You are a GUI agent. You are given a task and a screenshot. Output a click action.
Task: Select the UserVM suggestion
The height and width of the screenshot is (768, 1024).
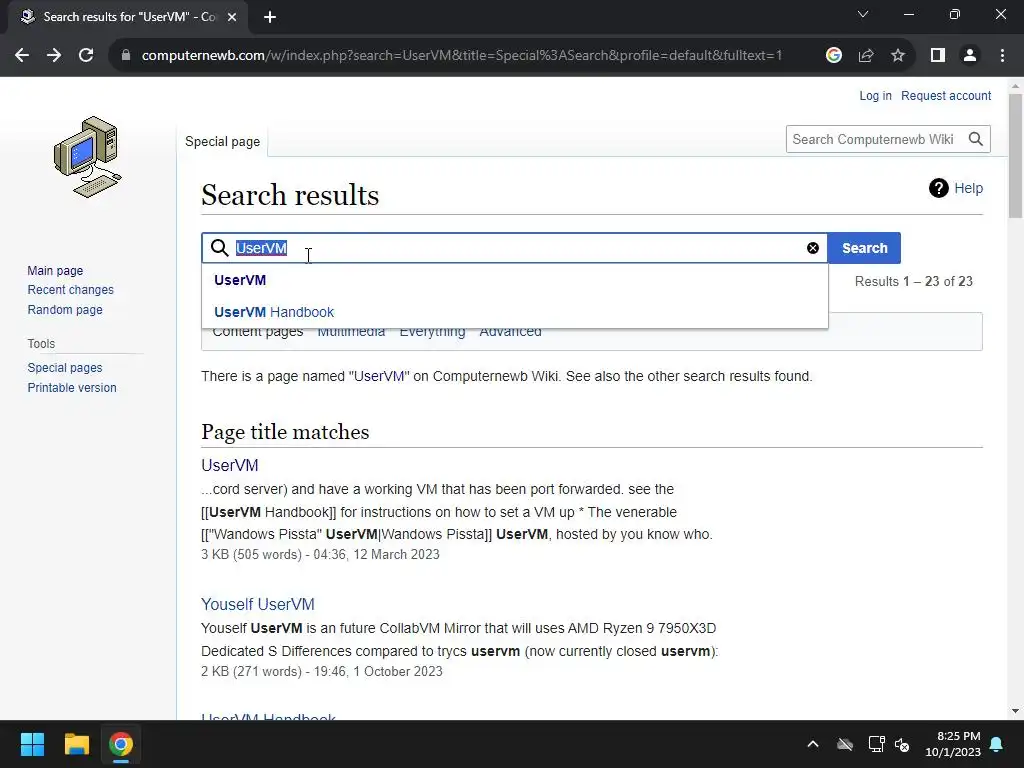(x=515, y=280)
